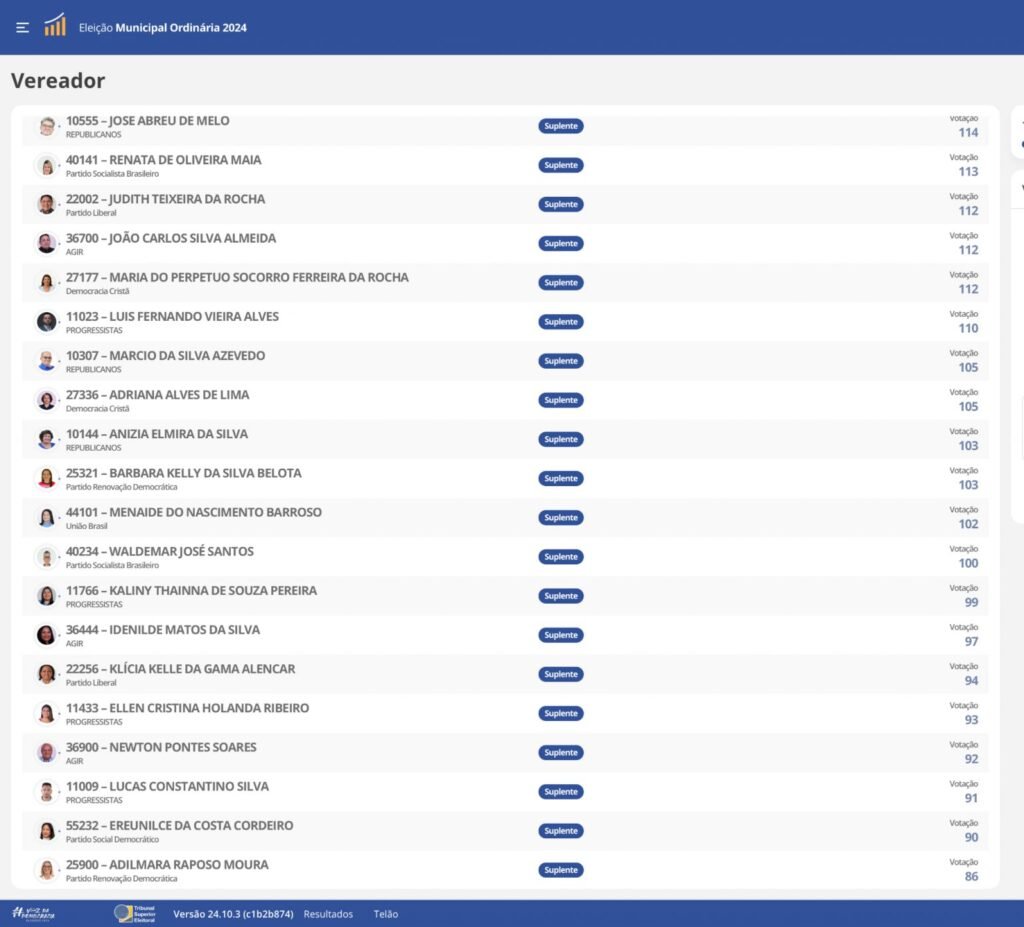
Task: Click the orange bar chart logo
Action: [55, 26]
